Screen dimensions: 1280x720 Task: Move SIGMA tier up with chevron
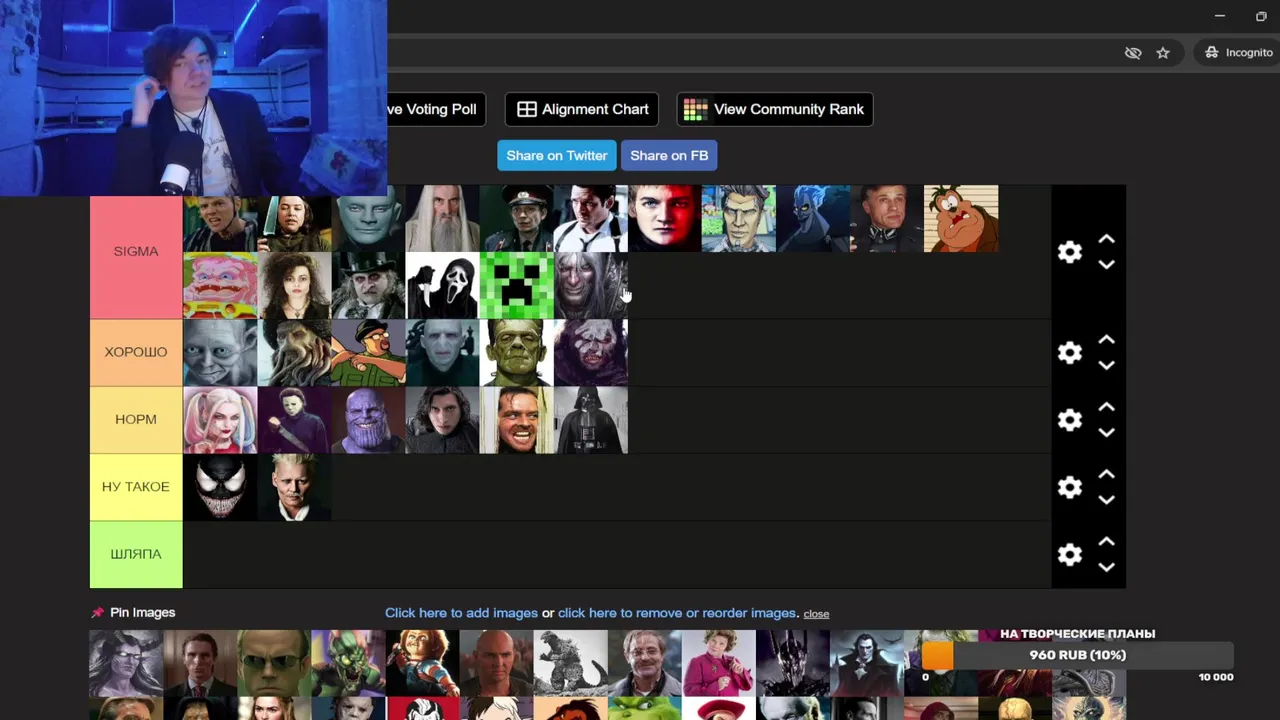1106,240
